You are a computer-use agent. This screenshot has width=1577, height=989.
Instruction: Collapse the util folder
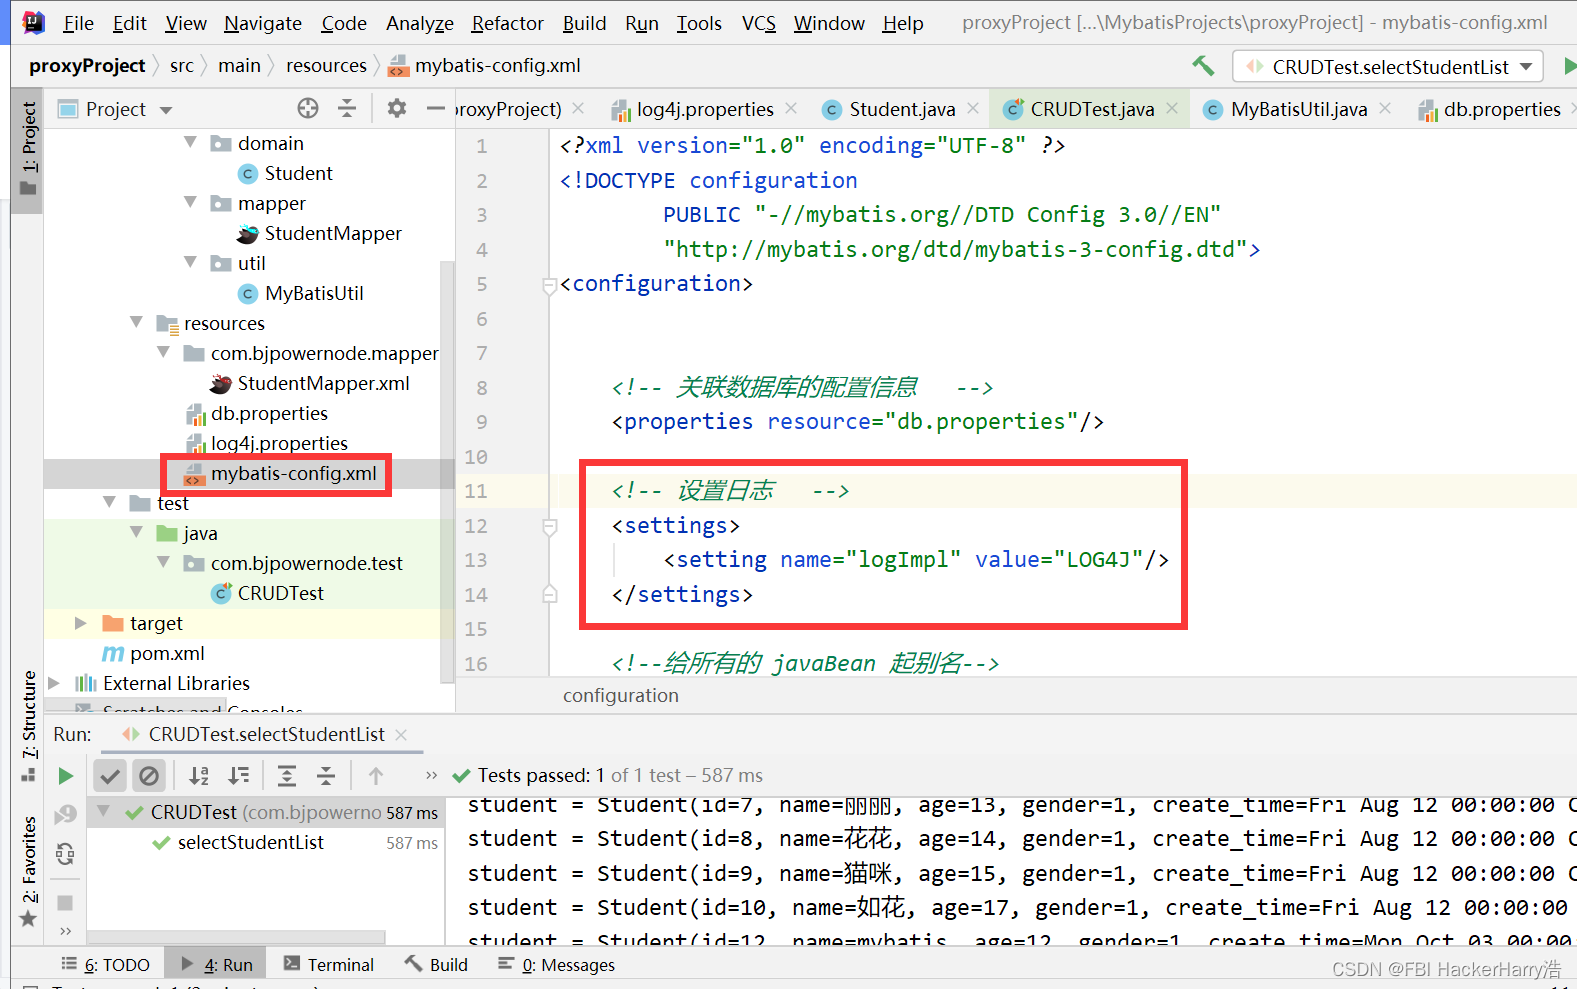[190, 263]
